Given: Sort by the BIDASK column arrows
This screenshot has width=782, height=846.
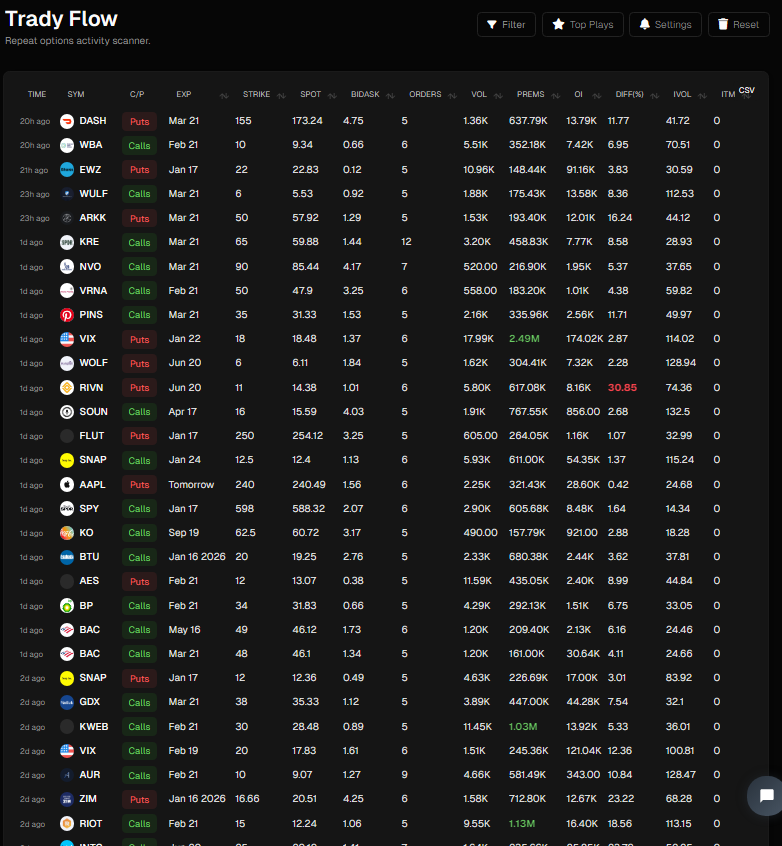Looking at the screenshot, I should pos(391,95).
